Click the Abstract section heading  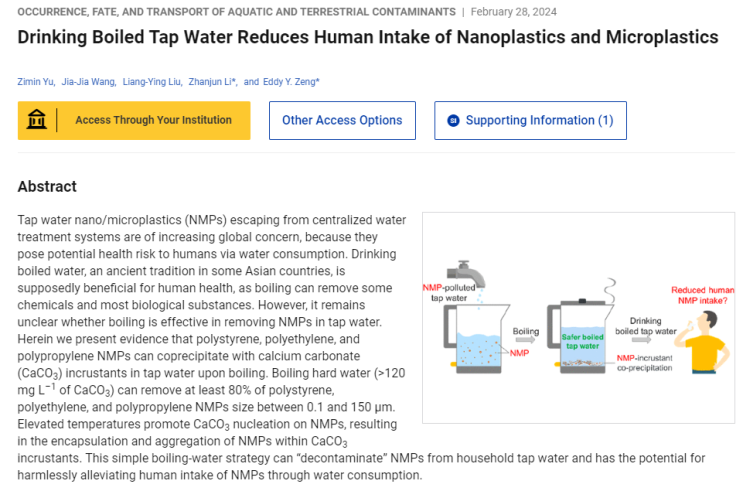coord(47,186)
